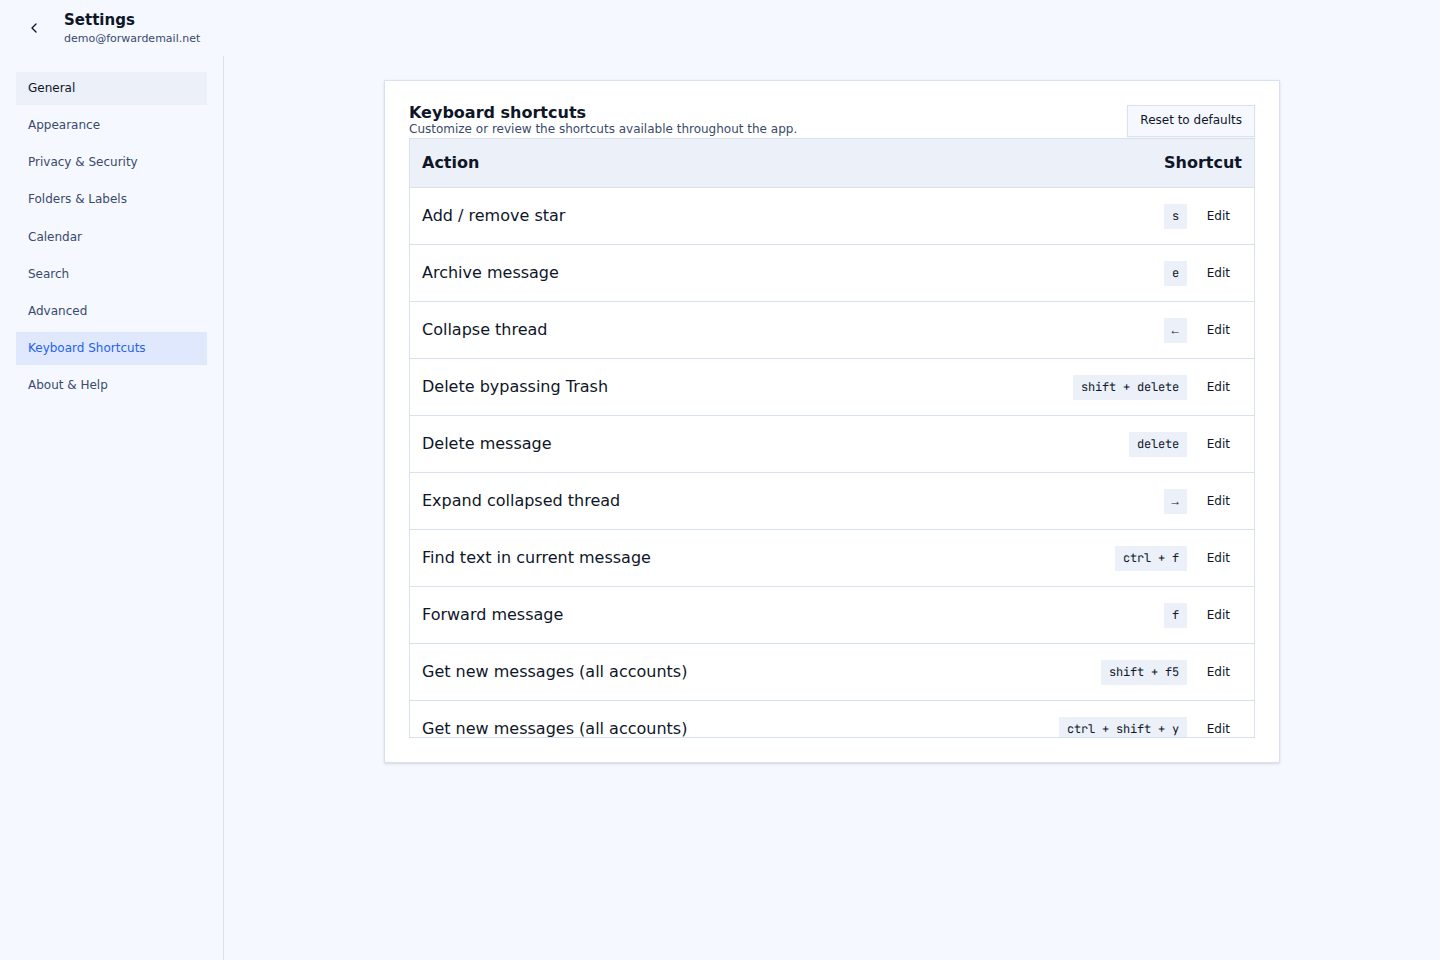
Task: Click the 'Customize or review the shortcuts' description
Action: [603, 129]
